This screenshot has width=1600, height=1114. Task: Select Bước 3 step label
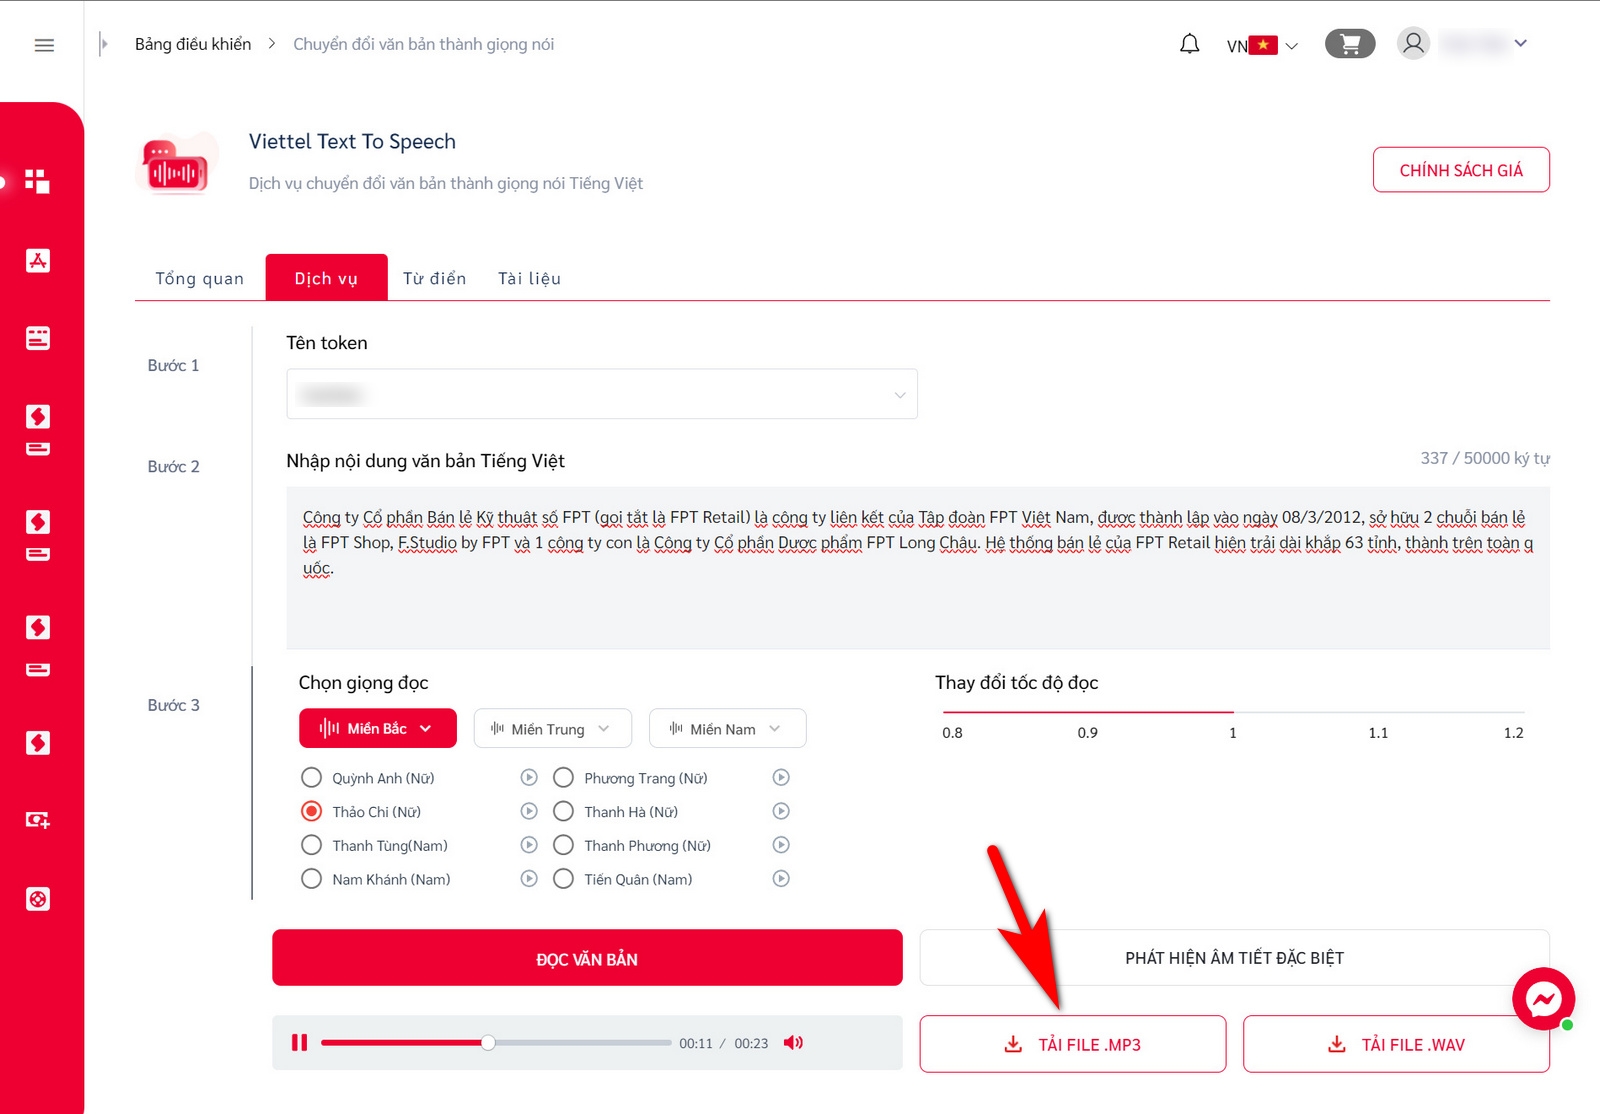[x=173, y=705]
